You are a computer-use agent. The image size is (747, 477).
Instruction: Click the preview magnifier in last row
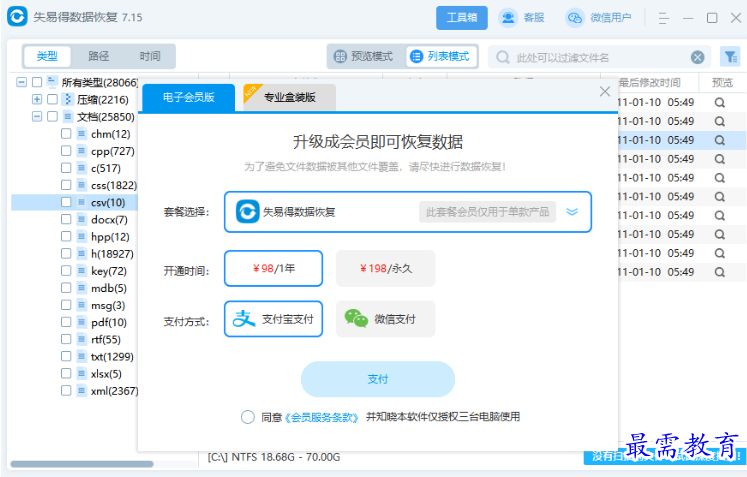point(719,272)
